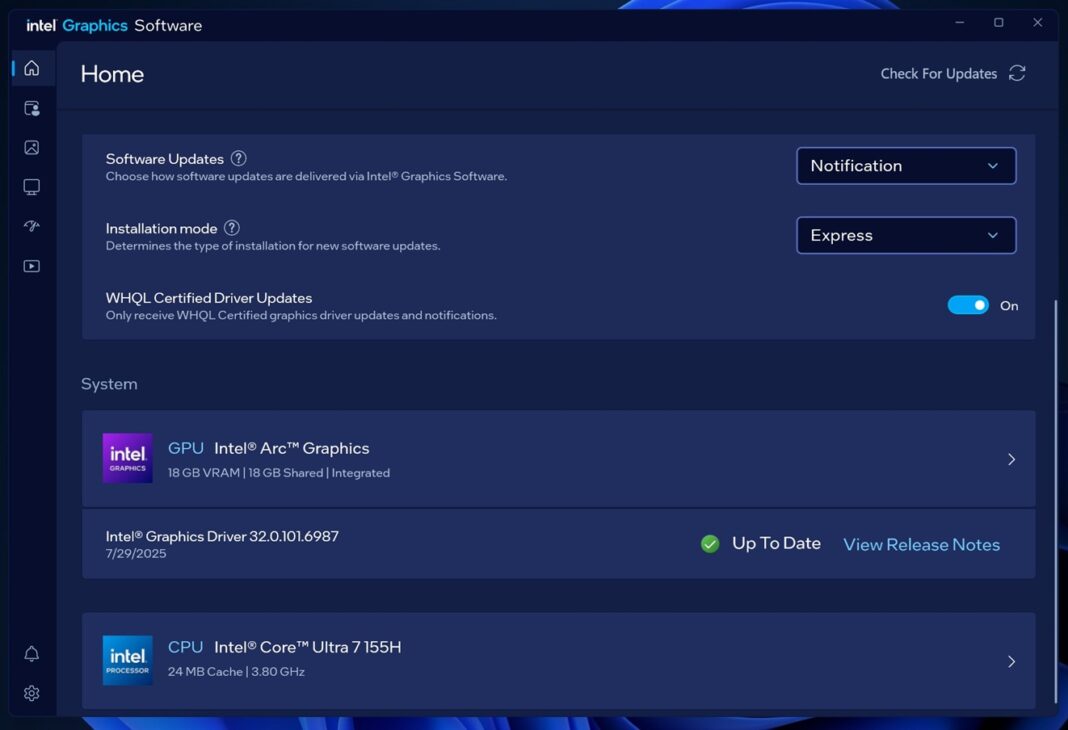
Task: Click the Software Updates help question mark
Action: point(239,157)
